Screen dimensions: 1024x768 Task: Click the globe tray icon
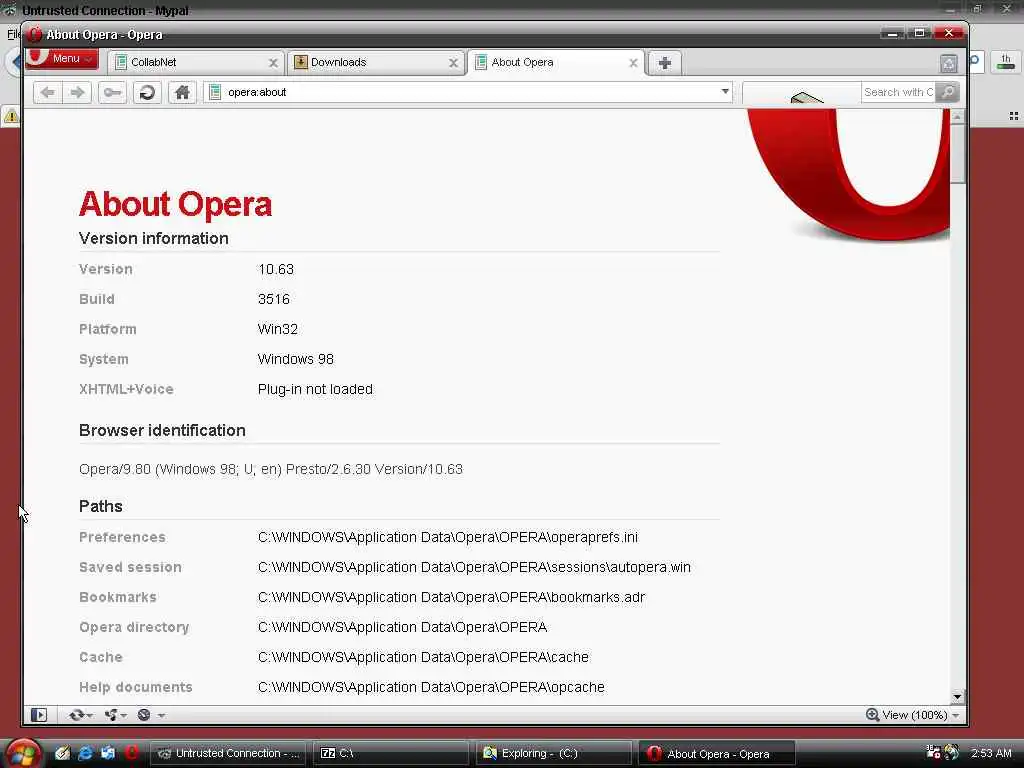coord(952,752)
